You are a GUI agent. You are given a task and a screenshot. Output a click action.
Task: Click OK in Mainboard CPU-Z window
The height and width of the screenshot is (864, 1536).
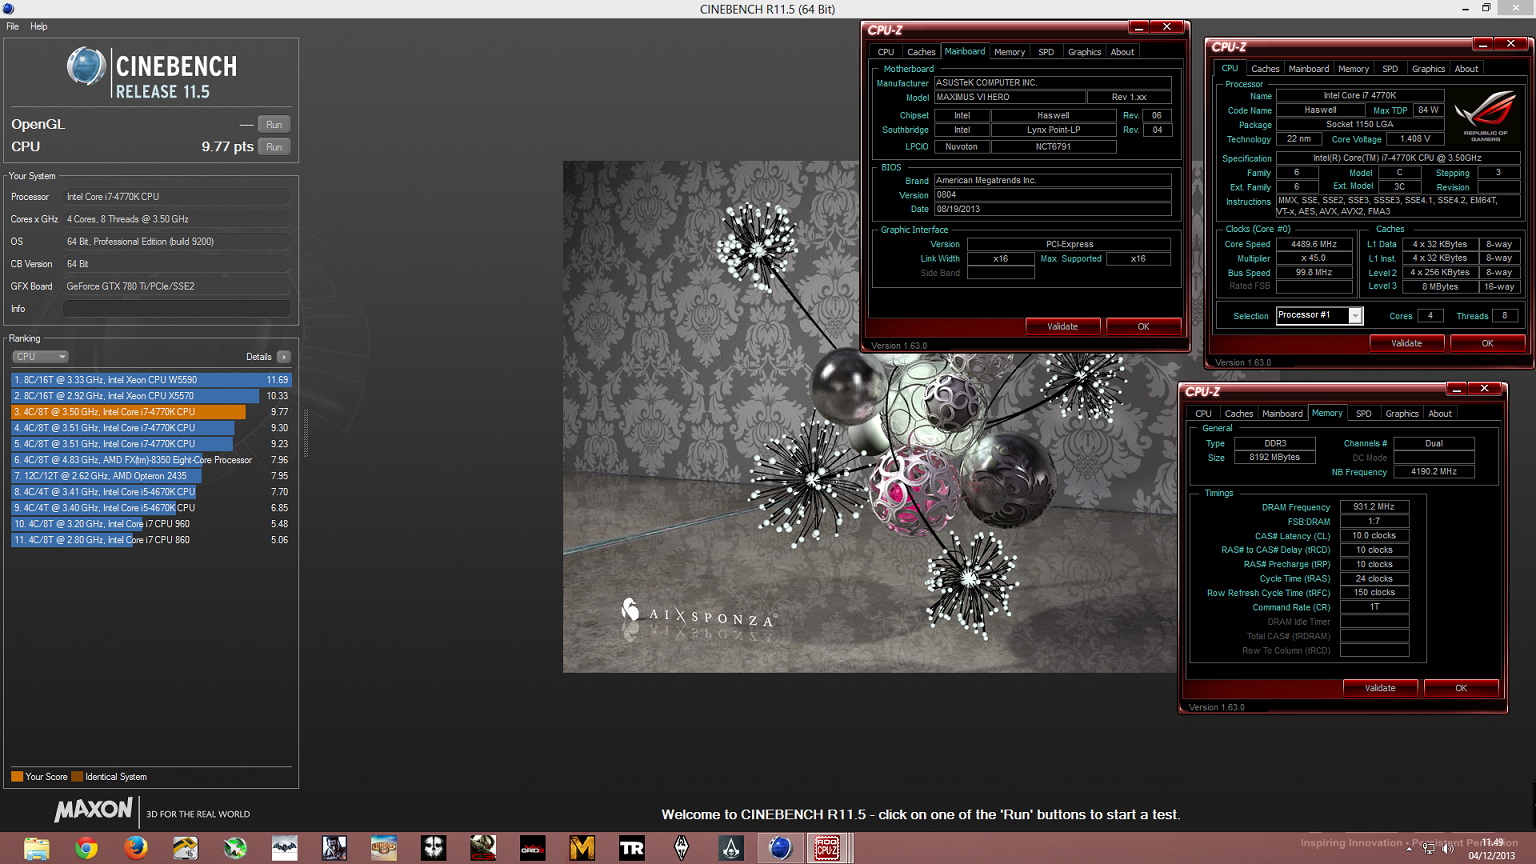click(x=1144, y=327)
